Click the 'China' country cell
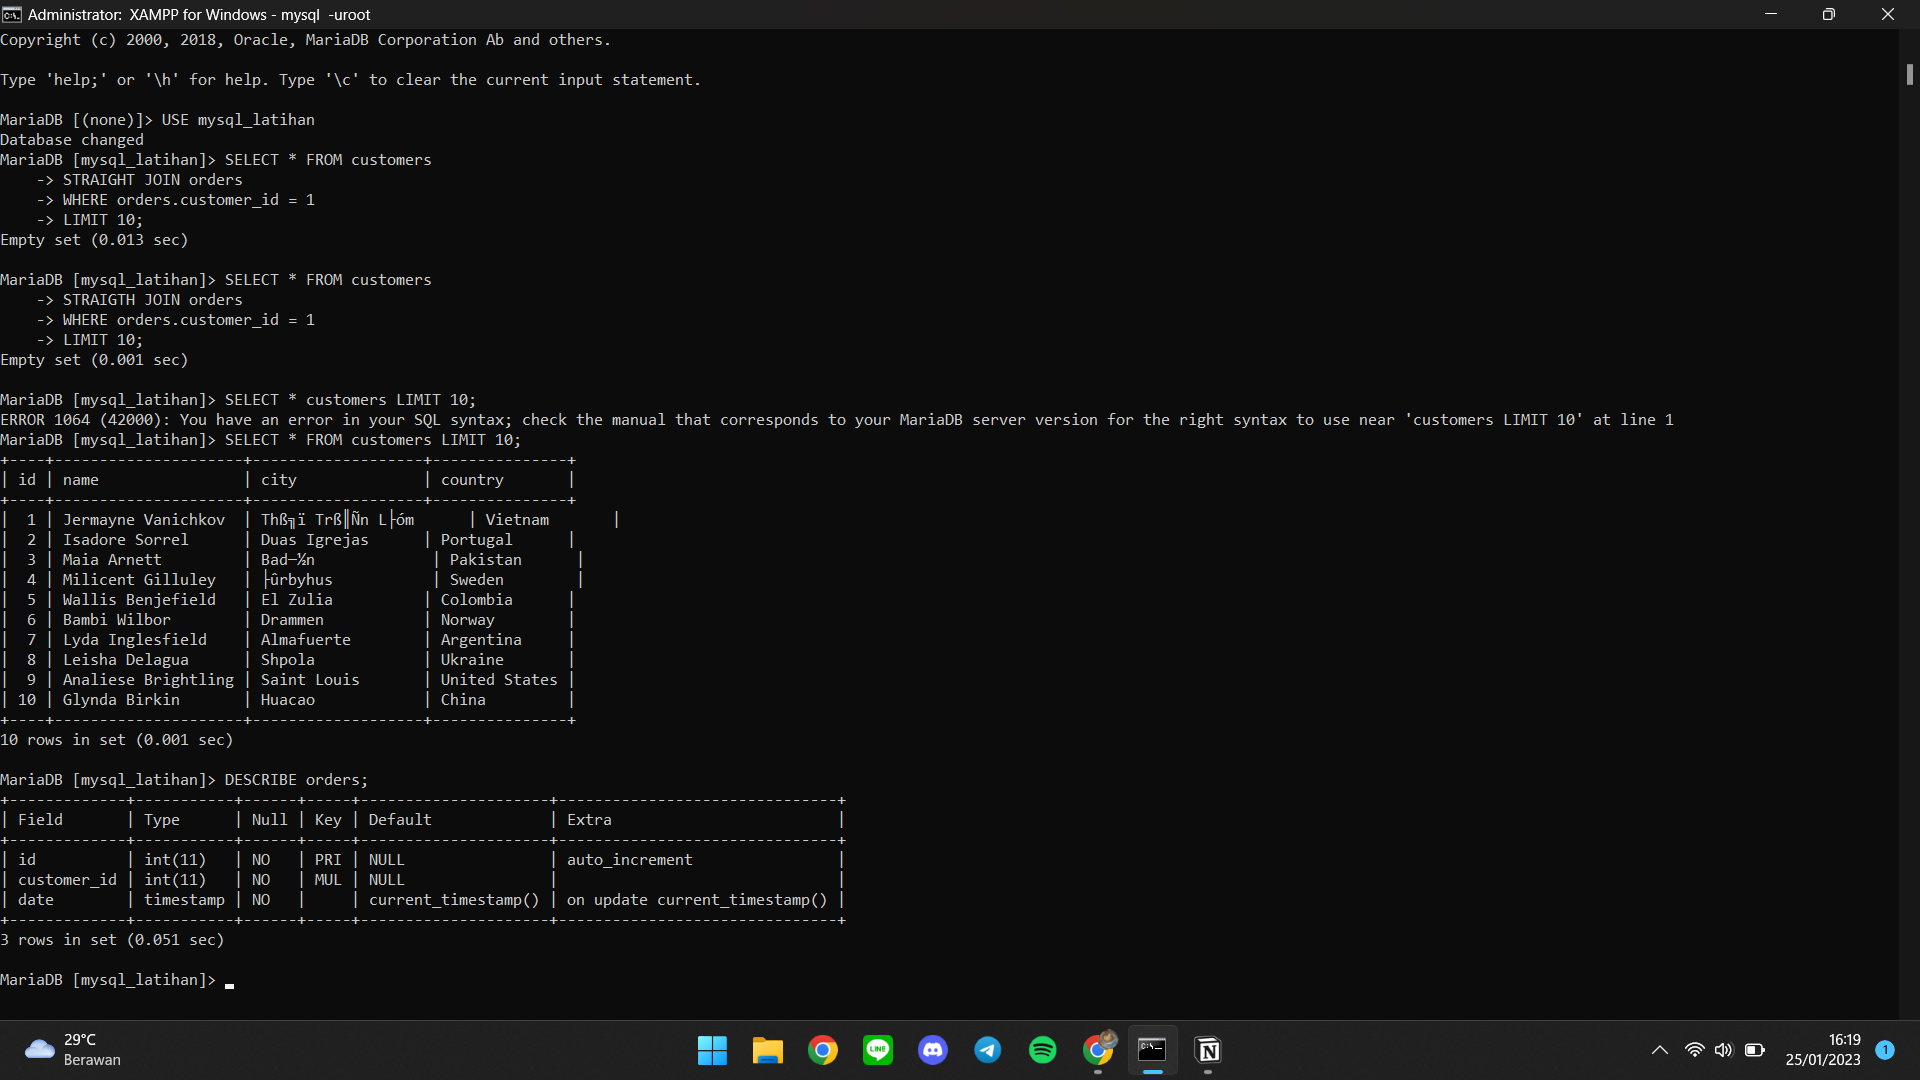The height and width of the screenshot is (1080, 1920). click(463, 700)
